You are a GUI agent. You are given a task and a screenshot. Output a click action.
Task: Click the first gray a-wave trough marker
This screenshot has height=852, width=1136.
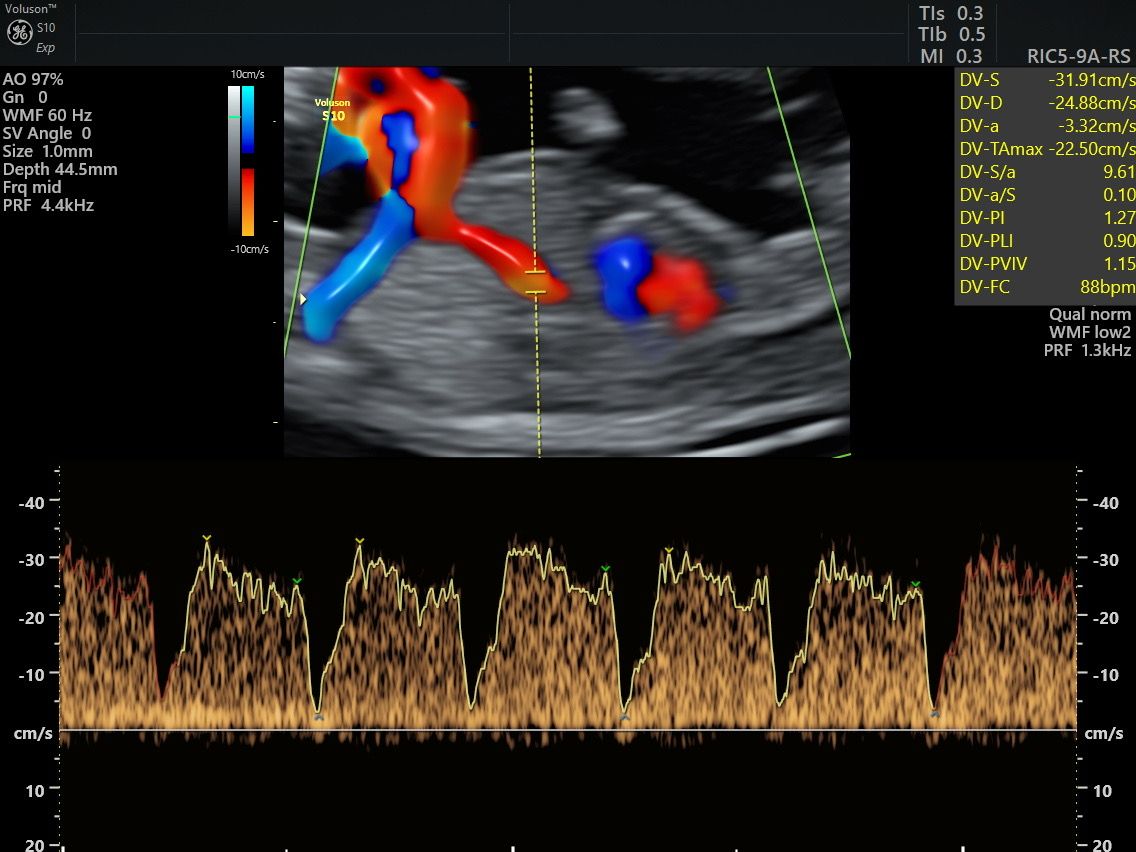(x=319, y=716)
